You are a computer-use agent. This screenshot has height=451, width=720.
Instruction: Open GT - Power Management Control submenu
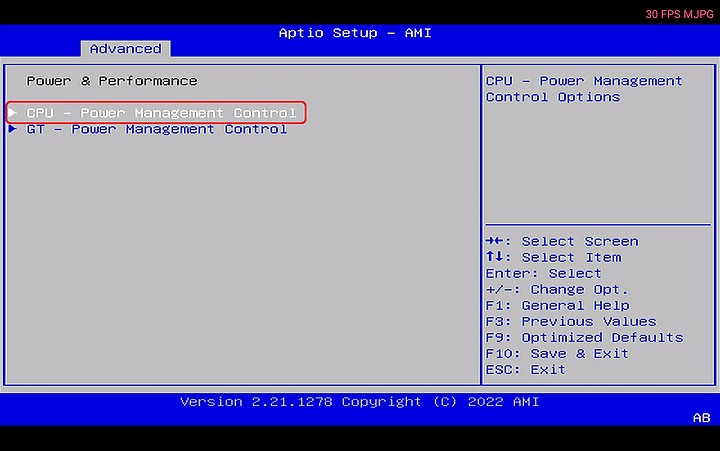tap(157, 129)
